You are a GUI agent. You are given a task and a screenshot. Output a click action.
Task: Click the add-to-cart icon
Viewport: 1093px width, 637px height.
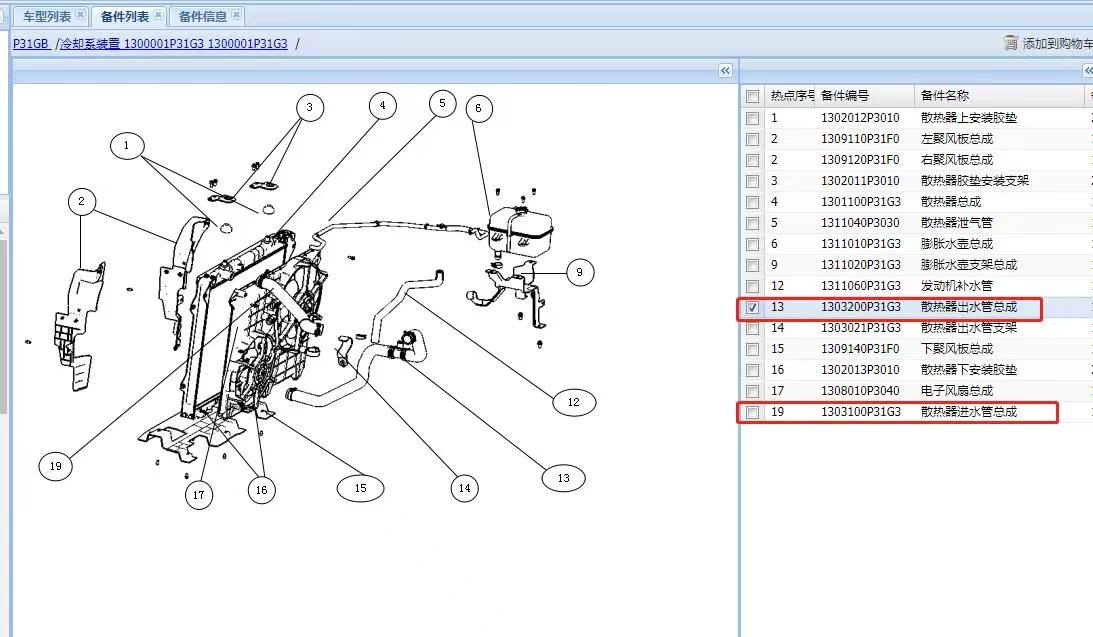point(1010,43)
